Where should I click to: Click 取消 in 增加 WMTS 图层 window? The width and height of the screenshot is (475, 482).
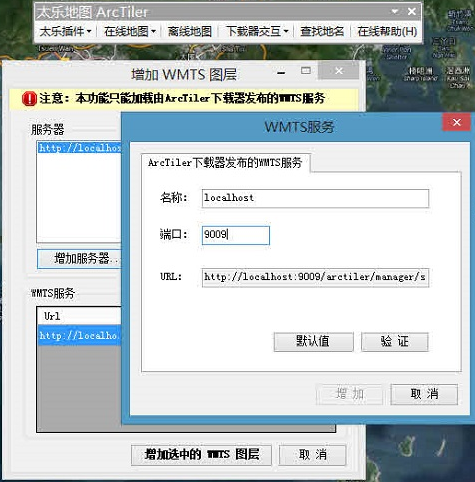coord(312,454)
